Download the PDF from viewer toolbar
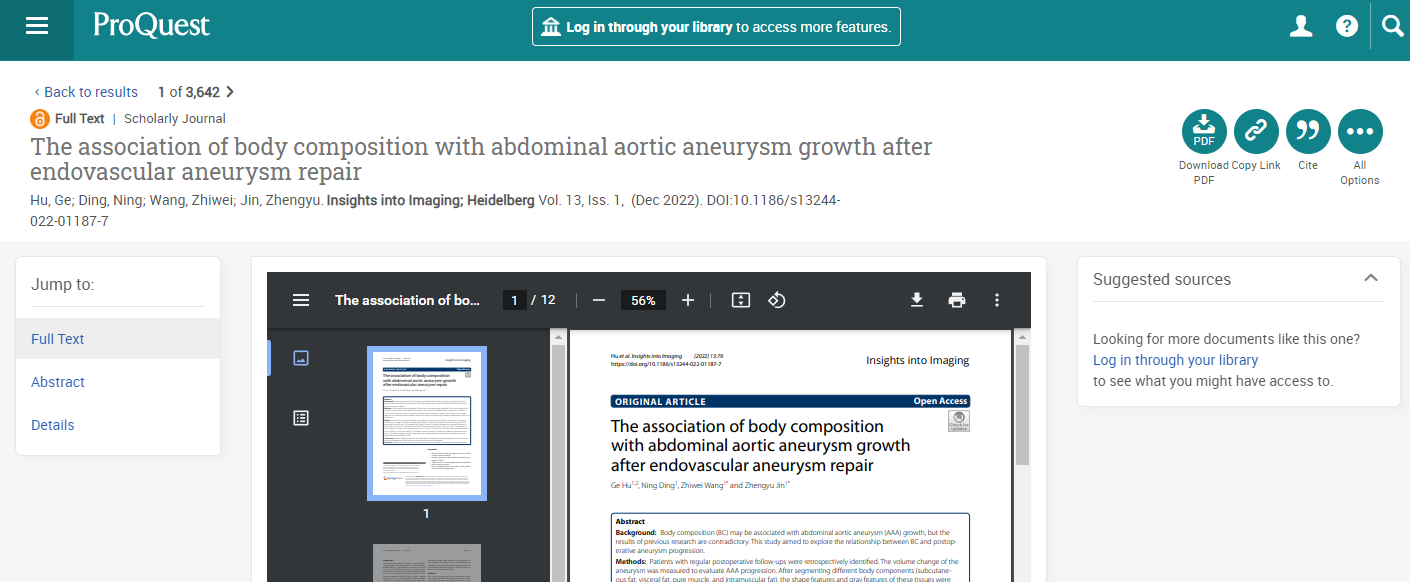The height and width of the screenshot is (582, 1410). pos(917,300)
